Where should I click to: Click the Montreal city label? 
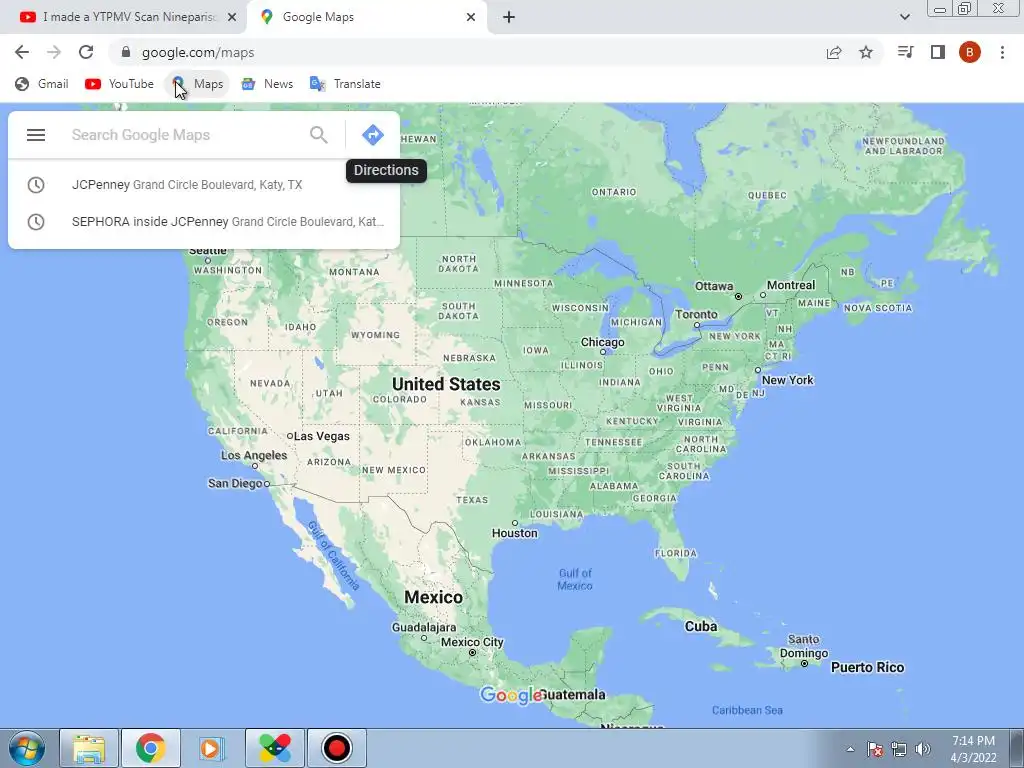point(791,285)
